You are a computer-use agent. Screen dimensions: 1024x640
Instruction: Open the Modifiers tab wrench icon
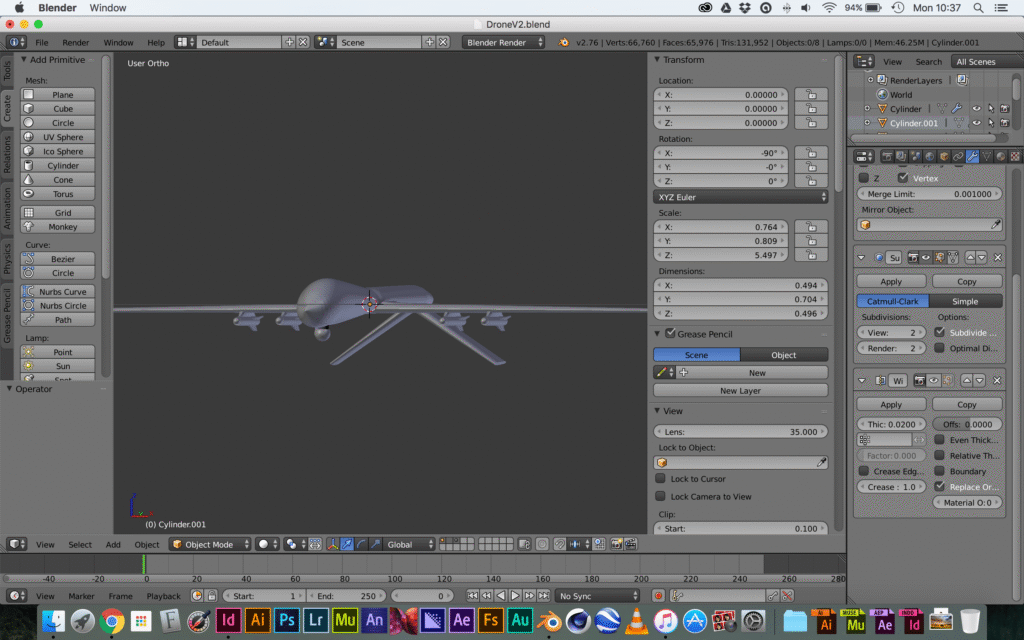972,156
